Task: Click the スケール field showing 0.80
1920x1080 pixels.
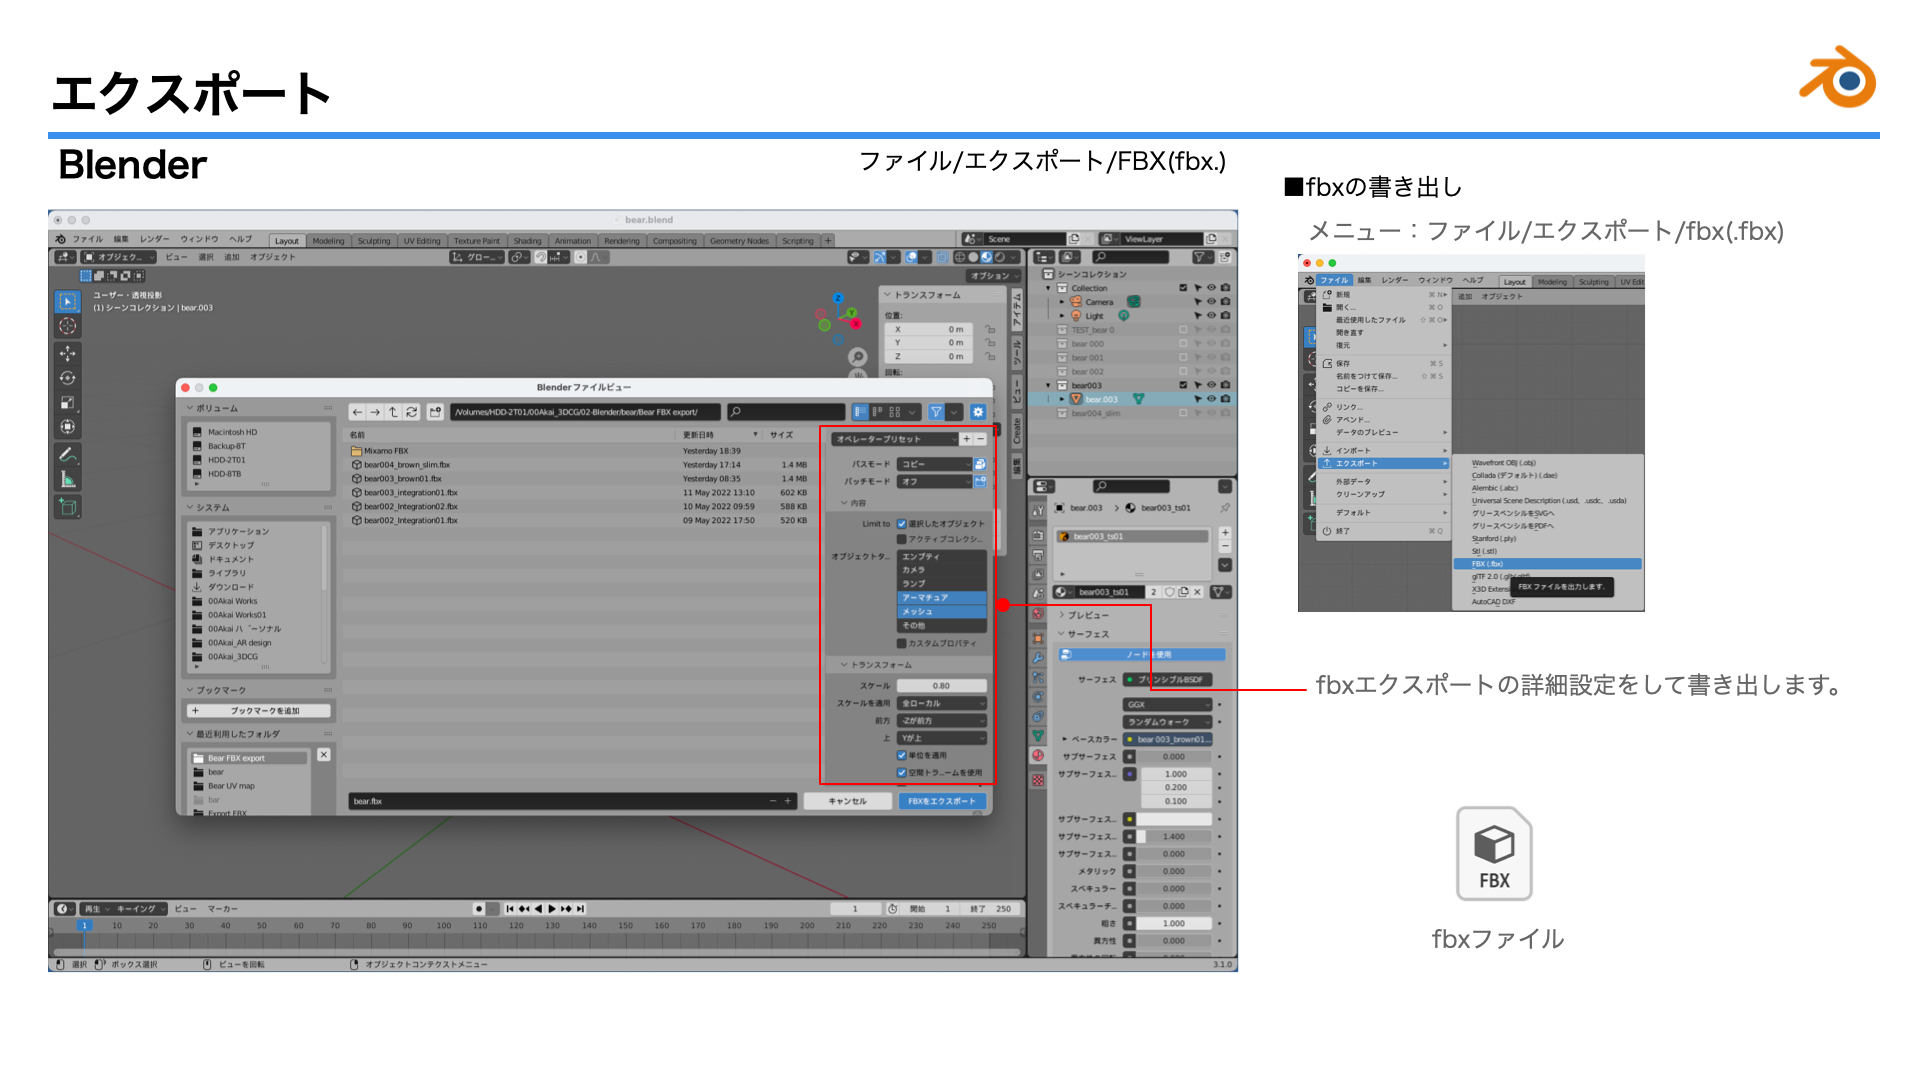Action: coord(942,686)
